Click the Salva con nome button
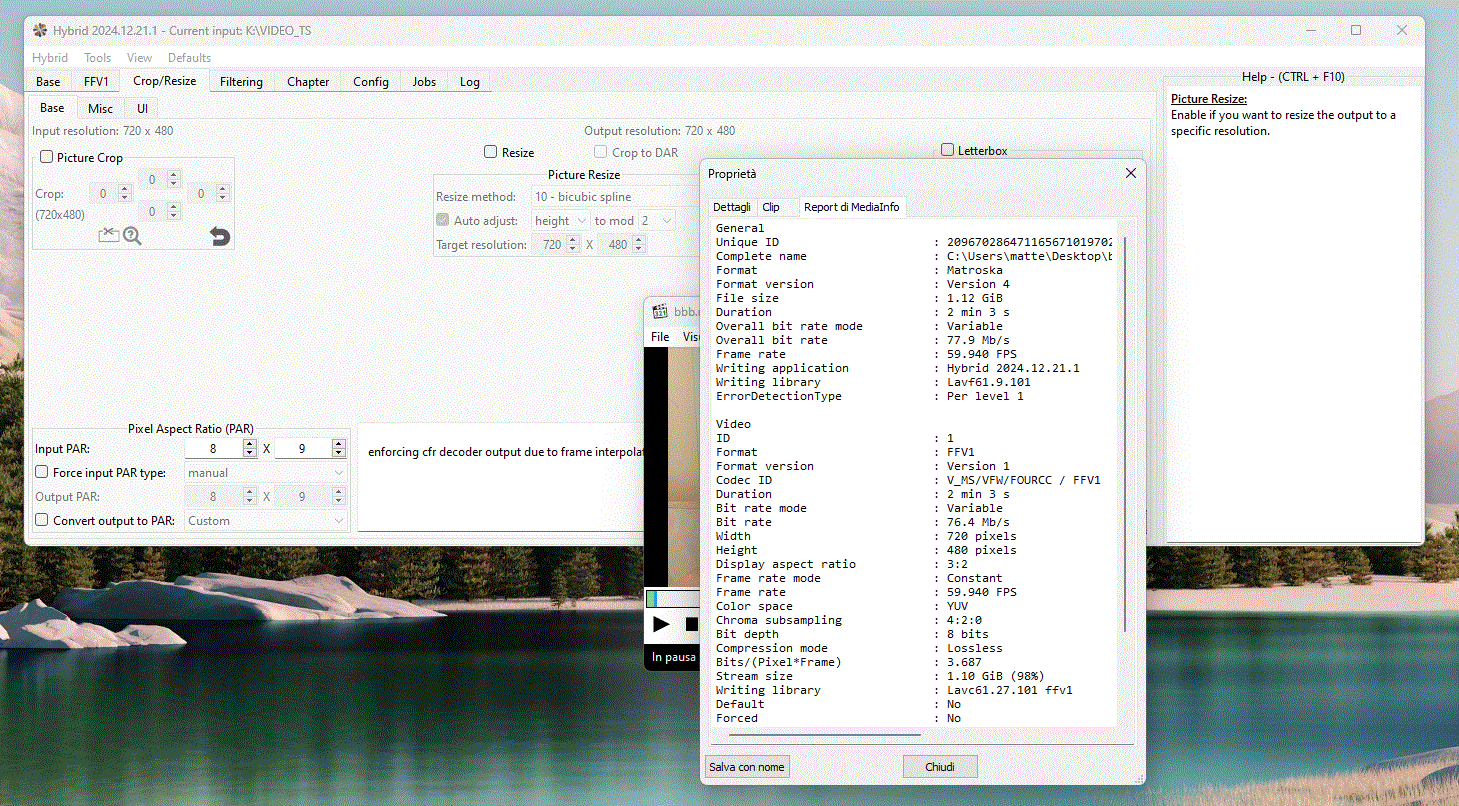This screenshot has width=1459, height=806. click(747, 767)
